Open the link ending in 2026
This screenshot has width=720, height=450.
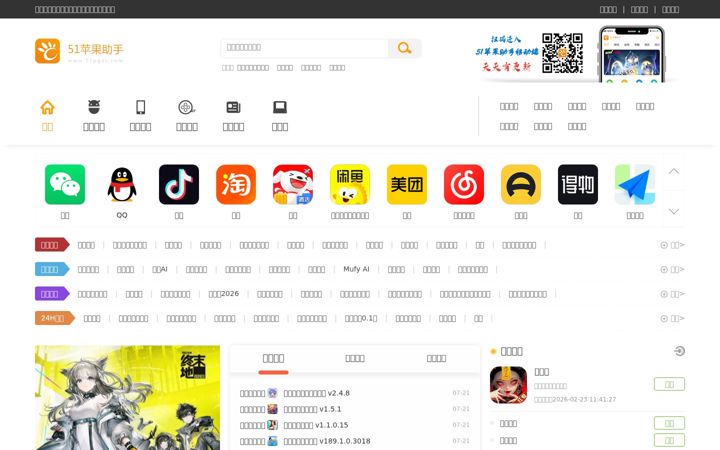point(224,294)
